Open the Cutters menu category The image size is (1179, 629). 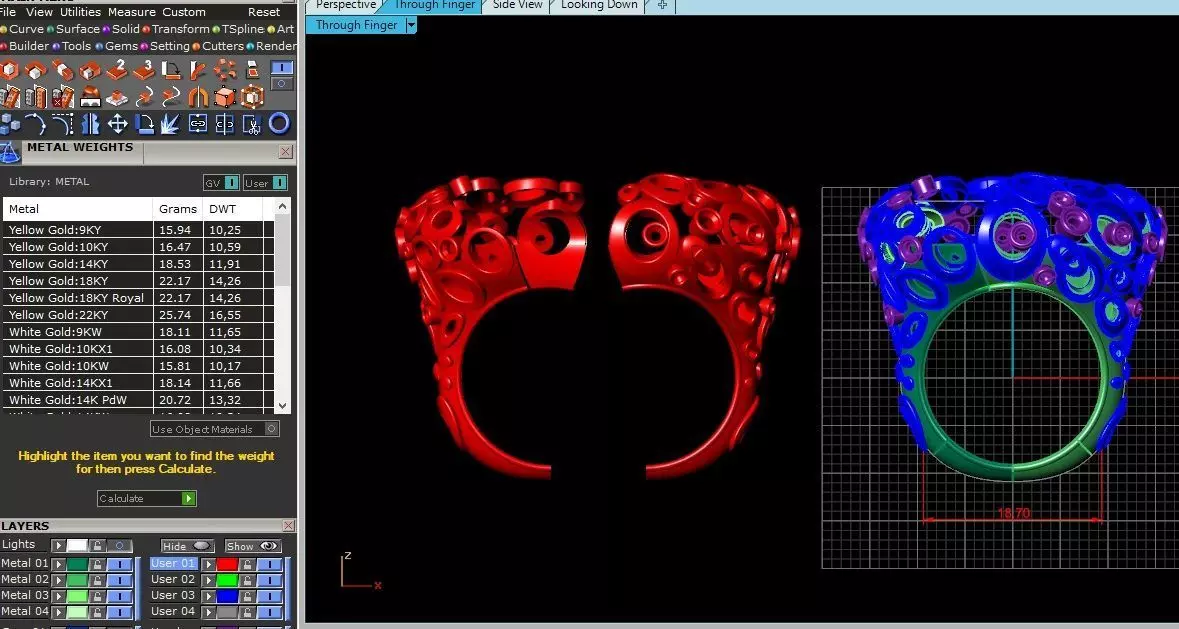(223, 46)
